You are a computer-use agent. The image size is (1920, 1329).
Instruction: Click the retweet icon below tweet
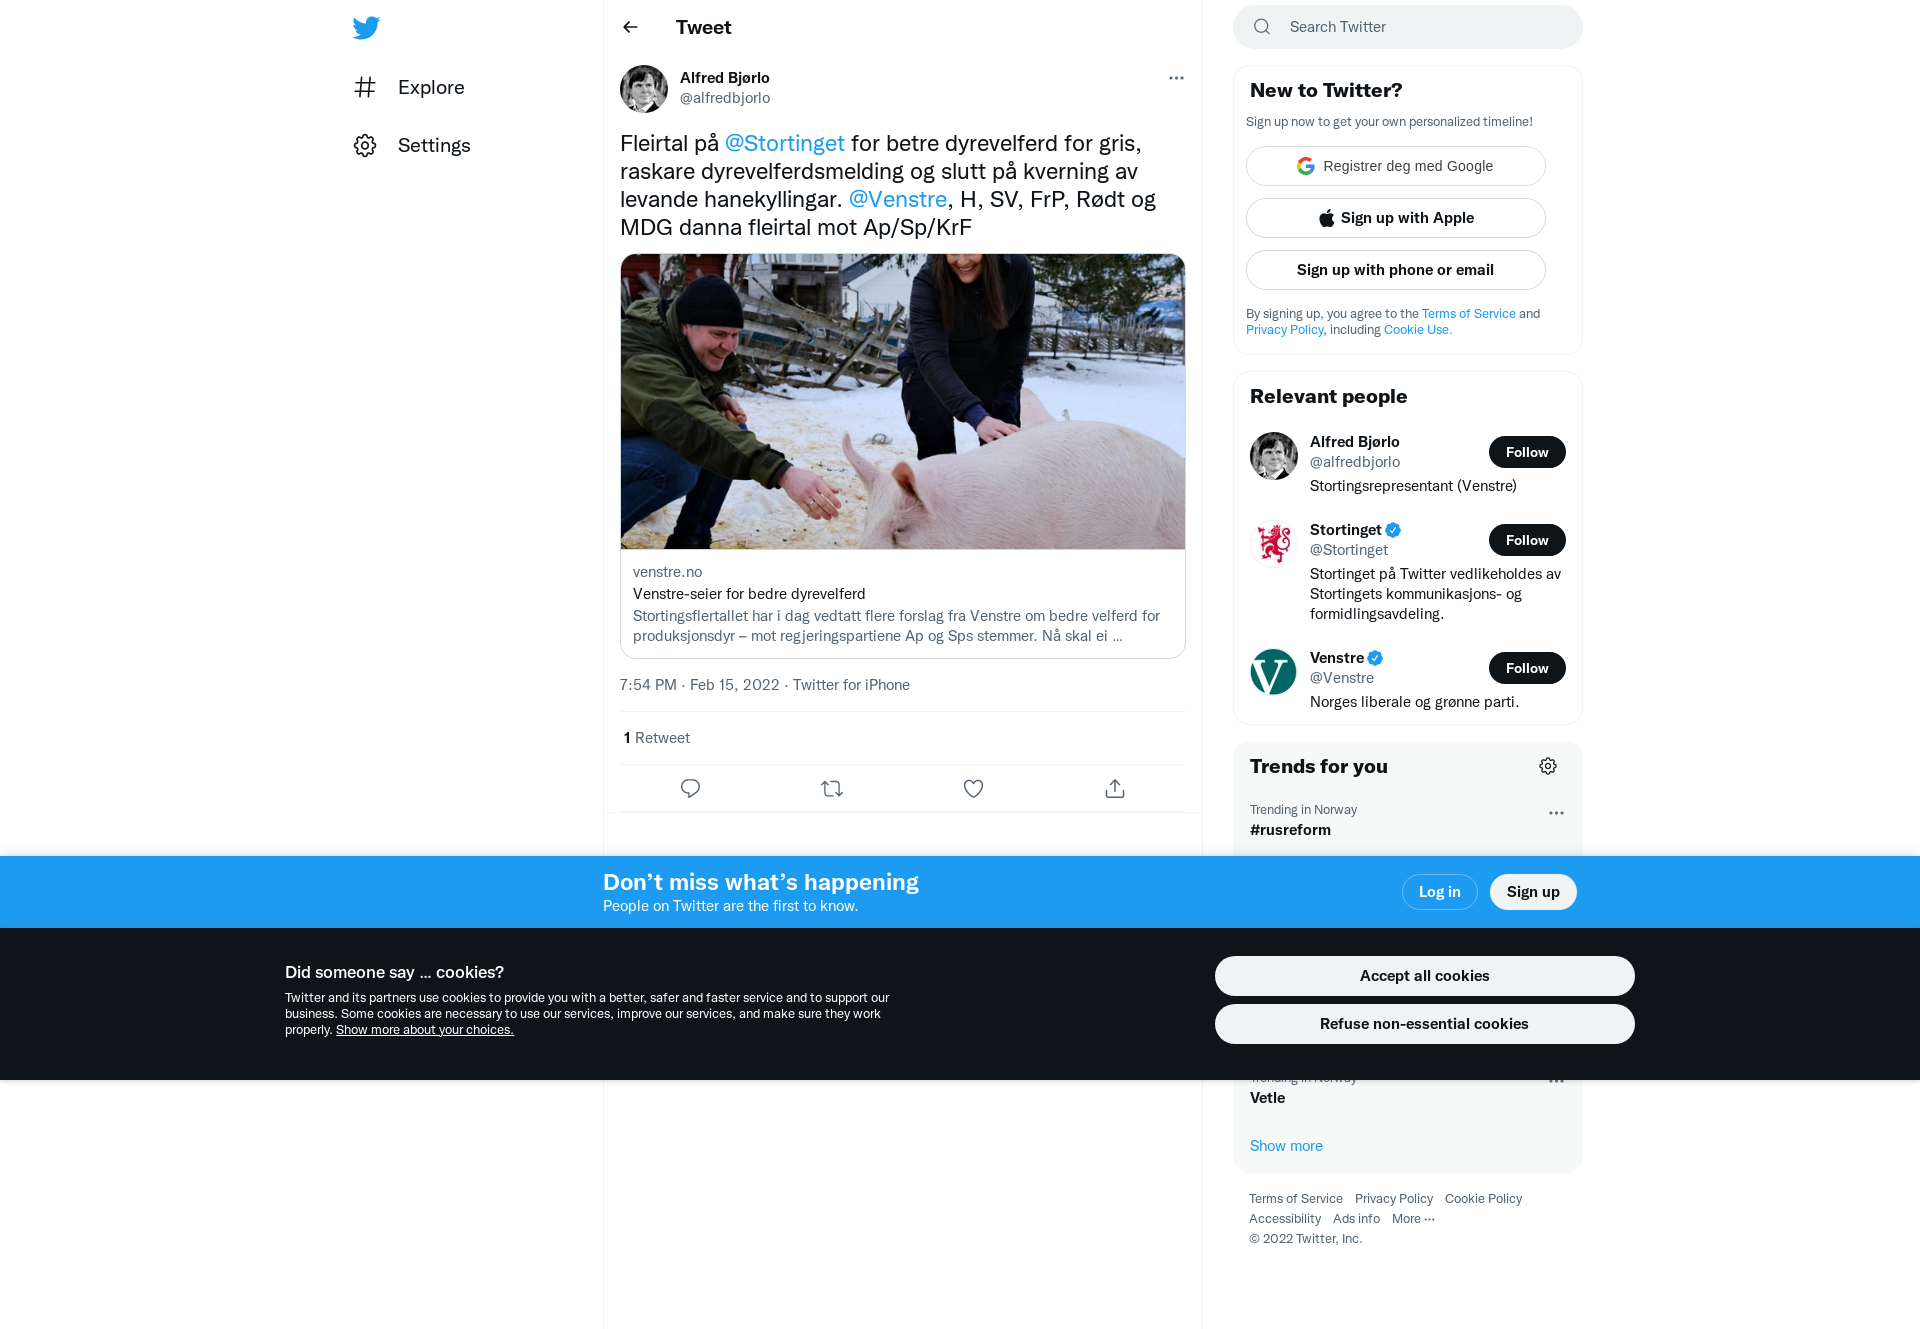832,789
